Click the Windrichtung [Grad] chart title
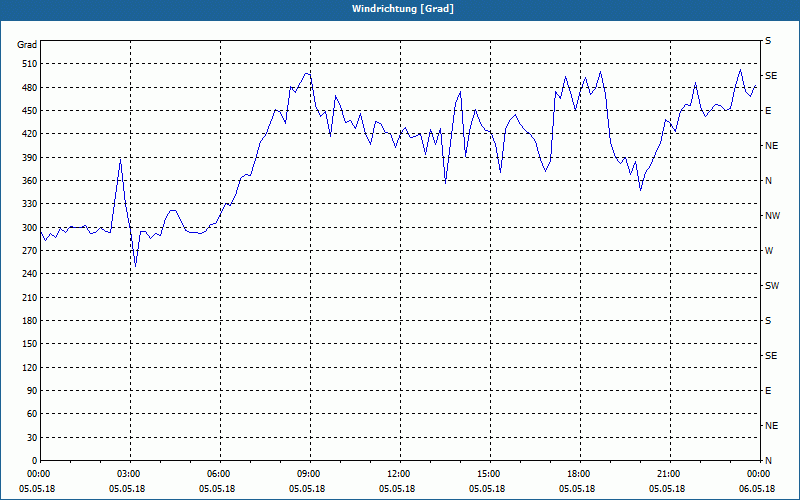 pyautogui.click(x=403, y=9)
